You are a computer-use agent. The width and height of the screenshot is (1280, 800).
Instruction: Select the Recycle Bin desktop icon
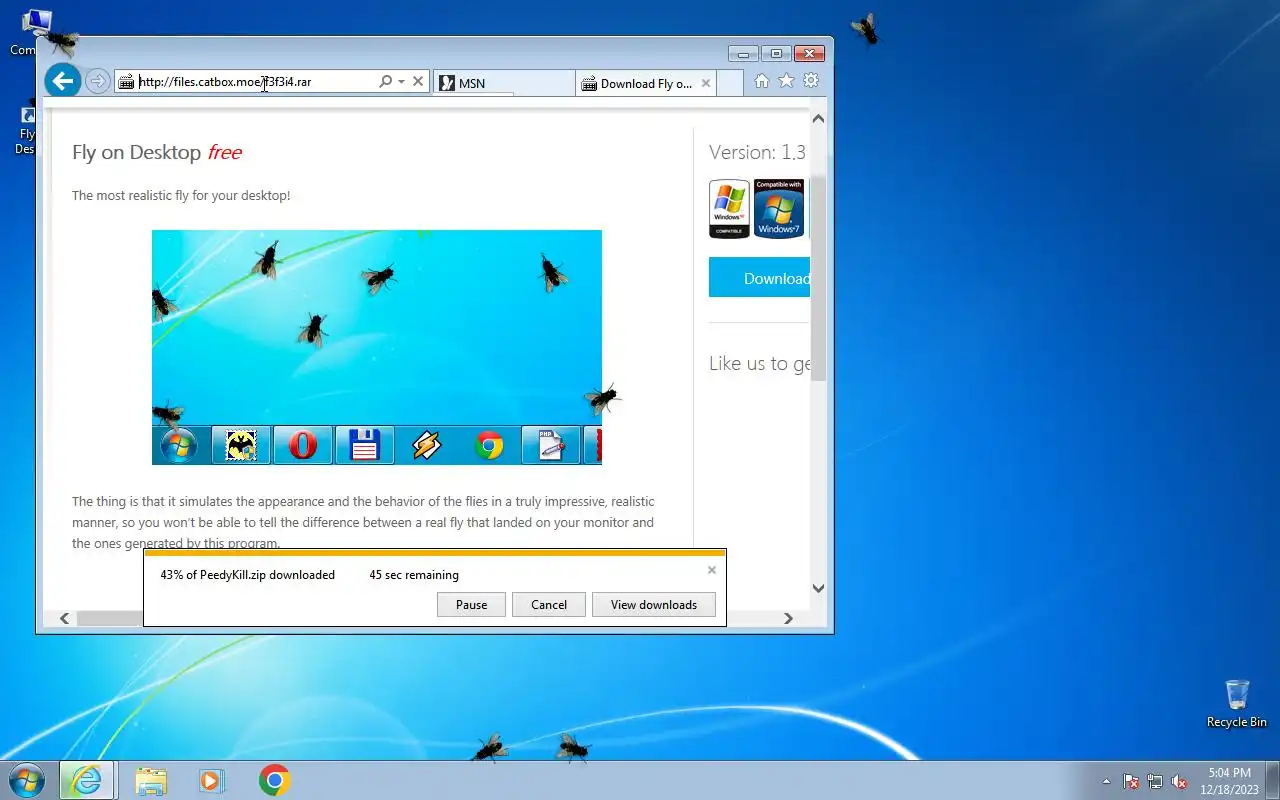click(x=1237, y=703)
